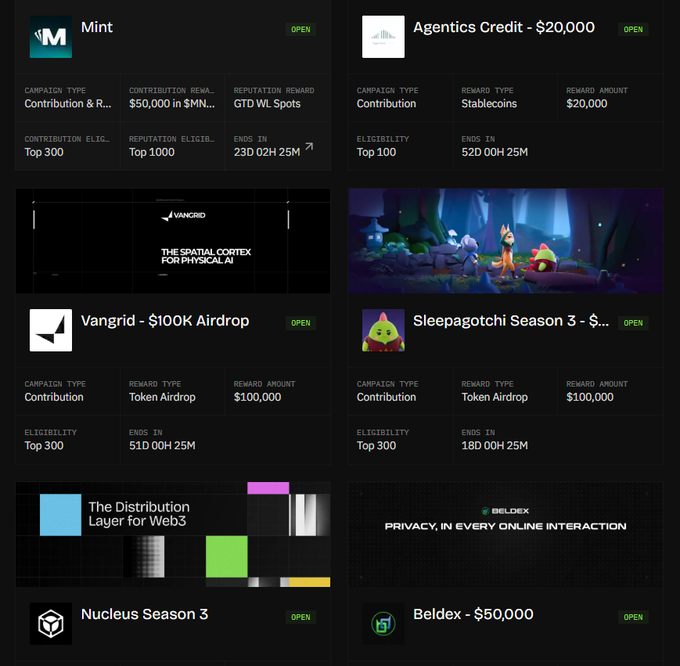Open 'Sleepagotchi Season 3' campaign title
The image size is (680, 666).
[511, 321]
